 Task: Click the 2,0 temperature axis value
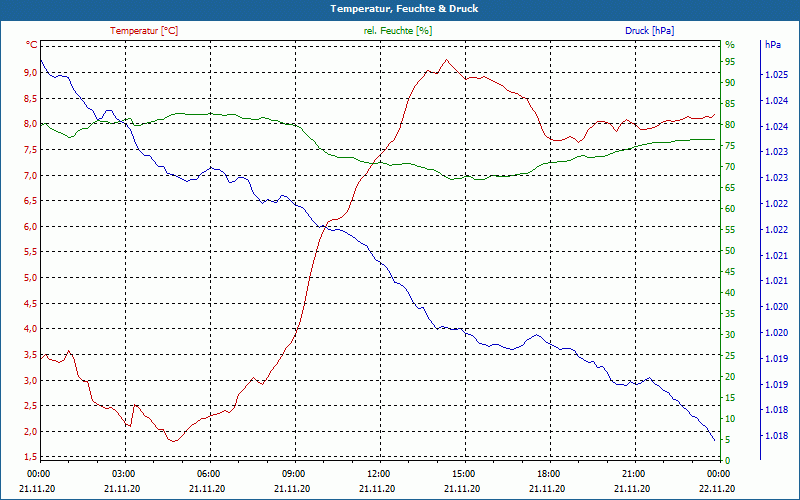click(x=31, y=431)
